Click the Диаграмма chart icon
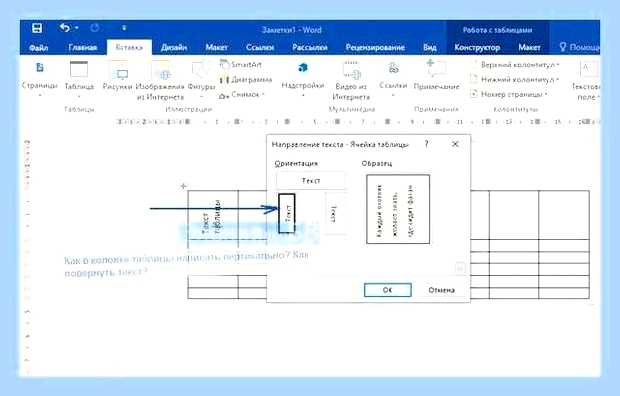This screenshot has width=620, height=396. tap(246, 80)
